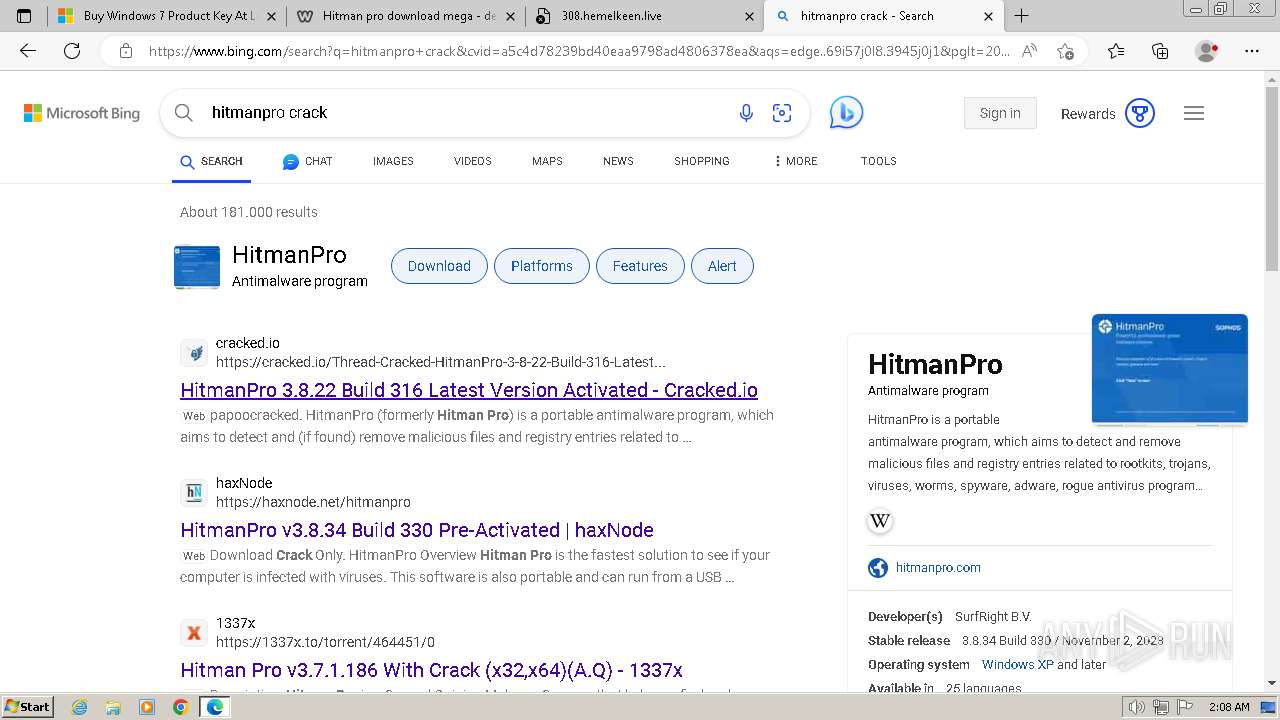Open Edge settings and more menu
The width and height of the screenshot is (1280, 720).
click(1252, 51)
